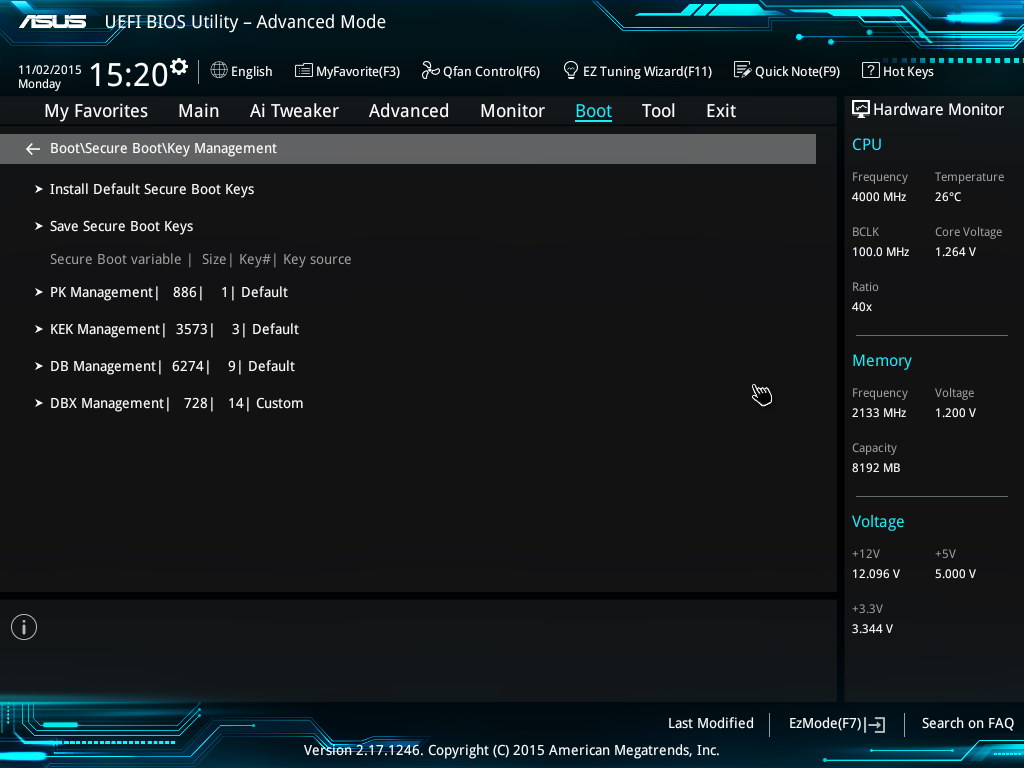Open the KEK Management entry
The image size is (1024, 768).
click(174, 329)
